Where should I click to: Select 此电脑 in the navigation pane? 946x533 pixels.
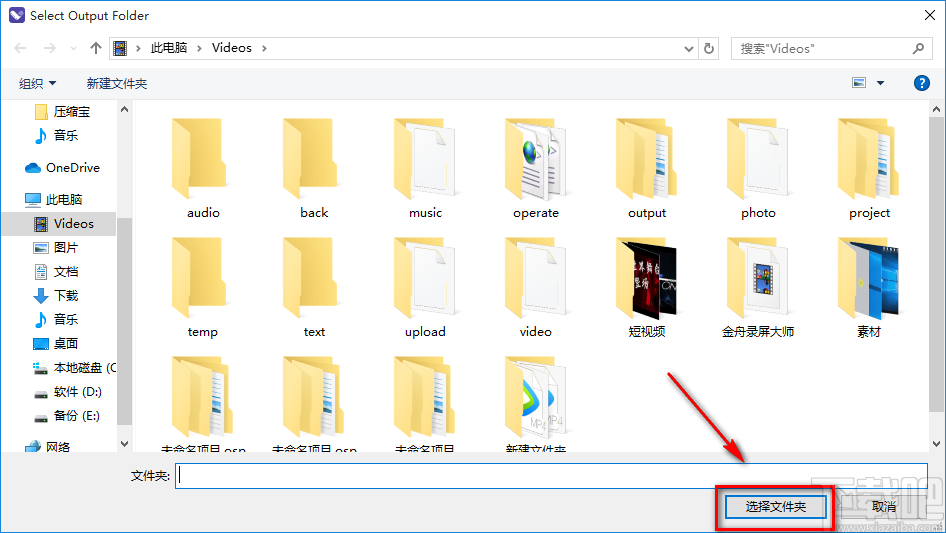(x=53, y=199)
